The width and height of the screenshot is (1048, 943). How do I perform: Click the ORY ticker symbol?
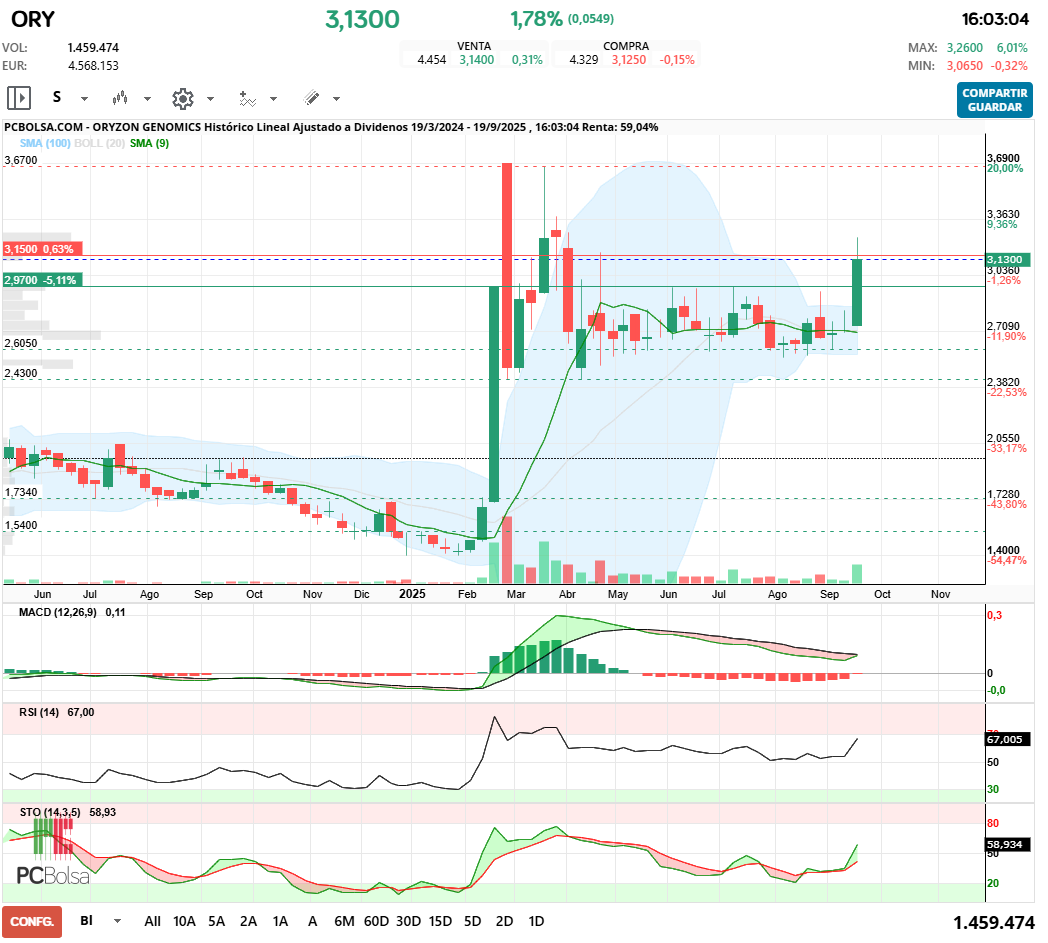click(33, 19)
